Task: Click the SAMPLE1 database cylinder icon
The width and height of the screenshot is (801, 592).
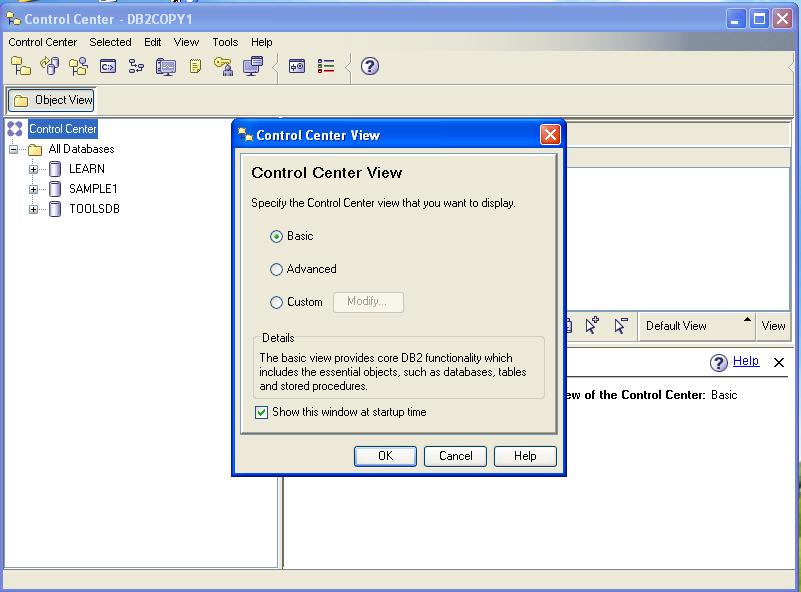Action: coord(55,189)
